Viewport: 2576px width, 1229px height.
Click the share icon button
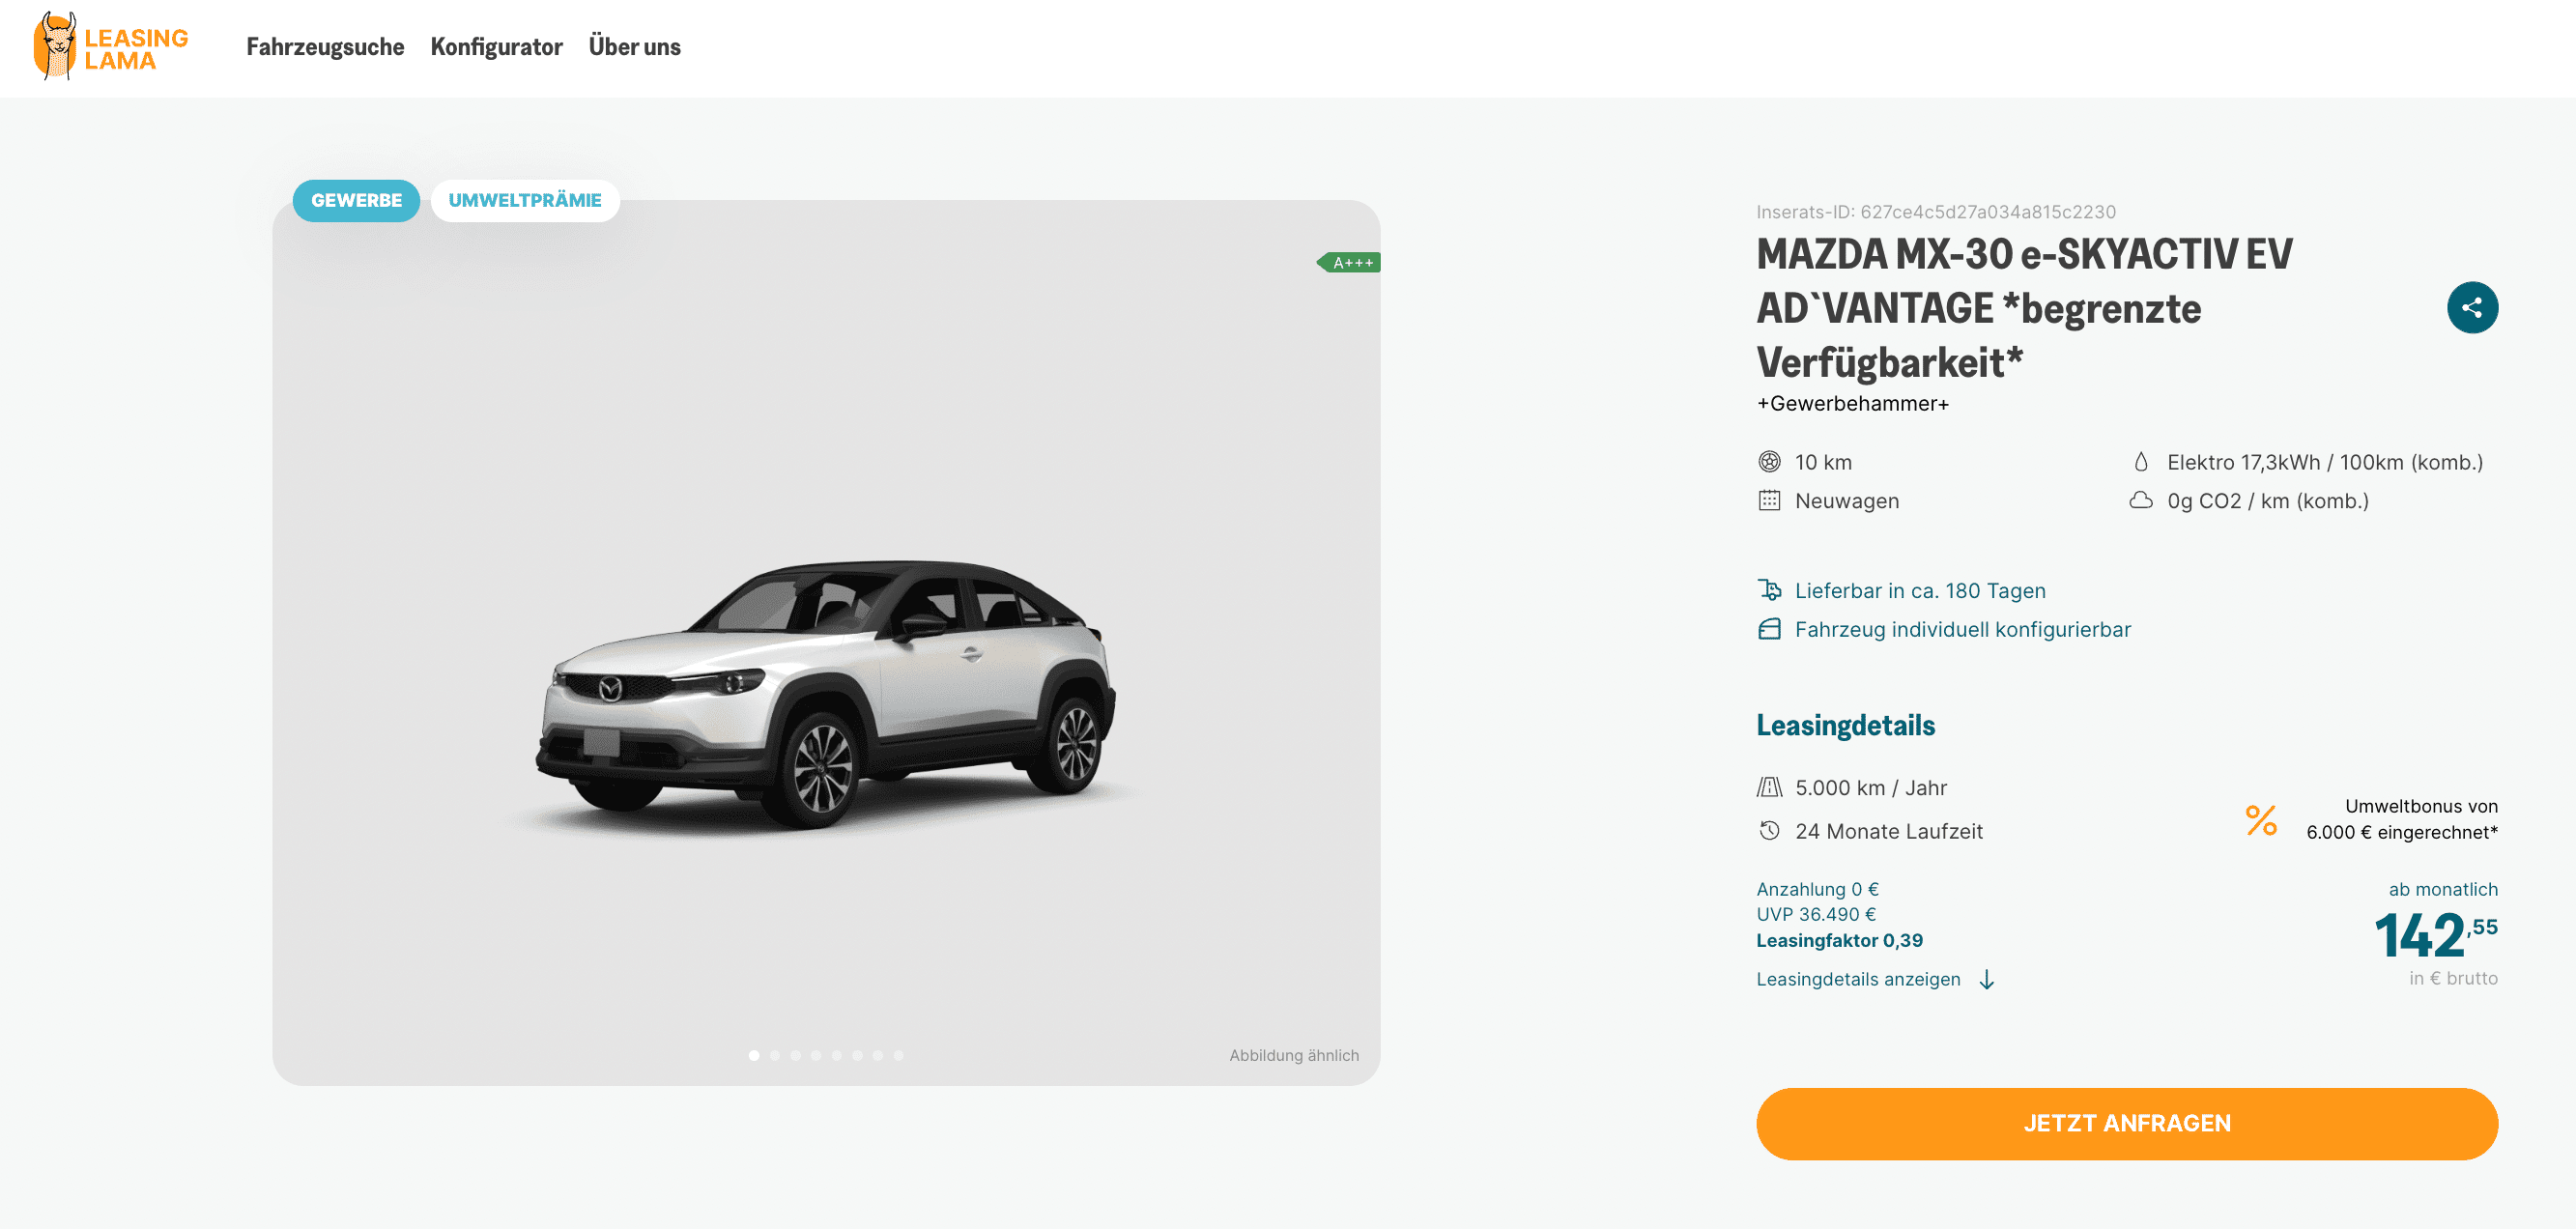click(2471, 307)
